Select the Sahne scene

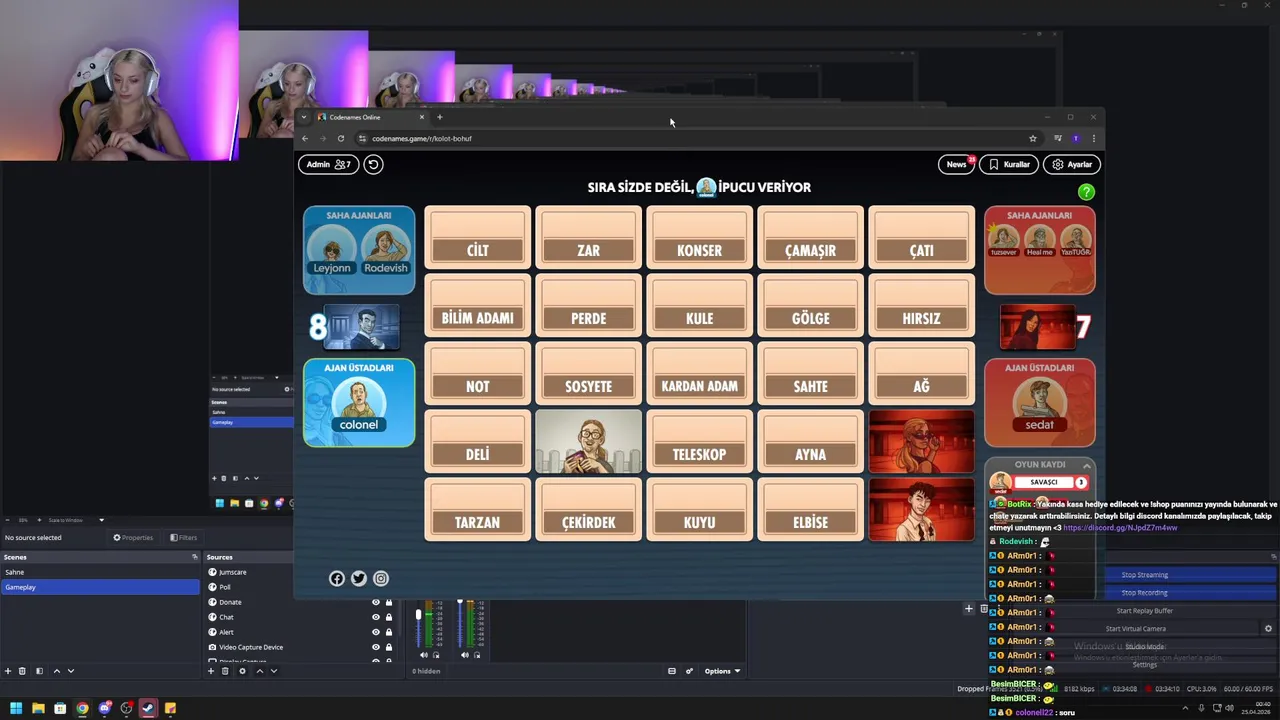[100, 572]
